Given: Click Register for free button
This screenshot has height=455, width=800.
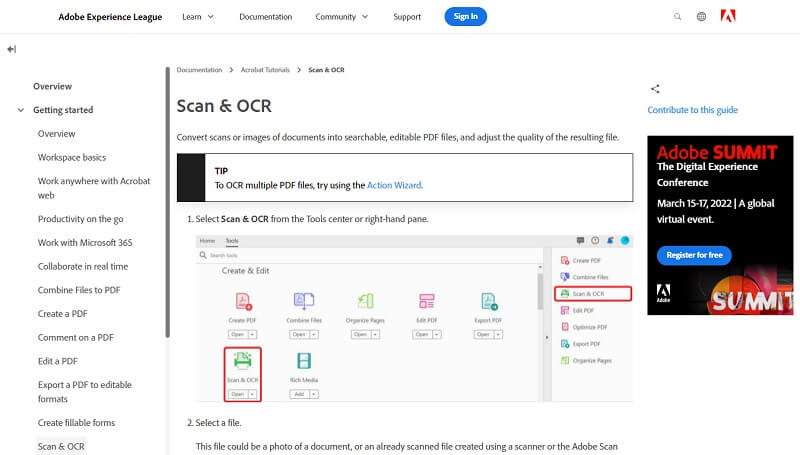Looking at the screenshot, I should tap(694, 255).
